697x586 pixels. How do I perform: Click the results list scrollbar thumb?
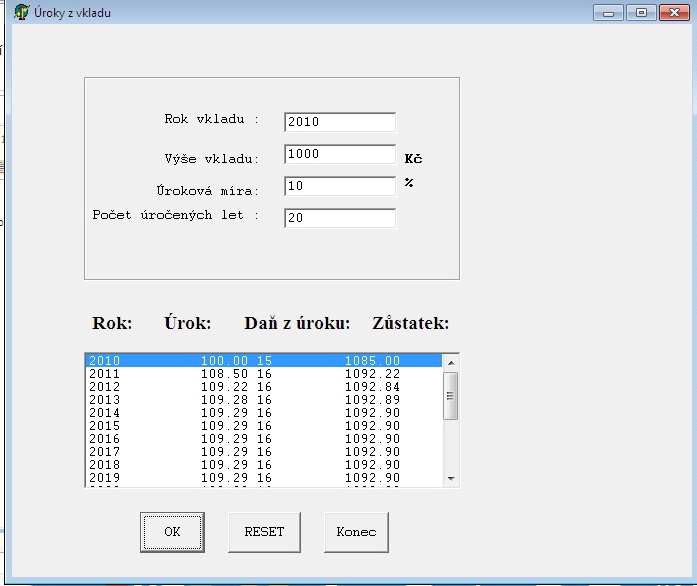tap(451, 396)
